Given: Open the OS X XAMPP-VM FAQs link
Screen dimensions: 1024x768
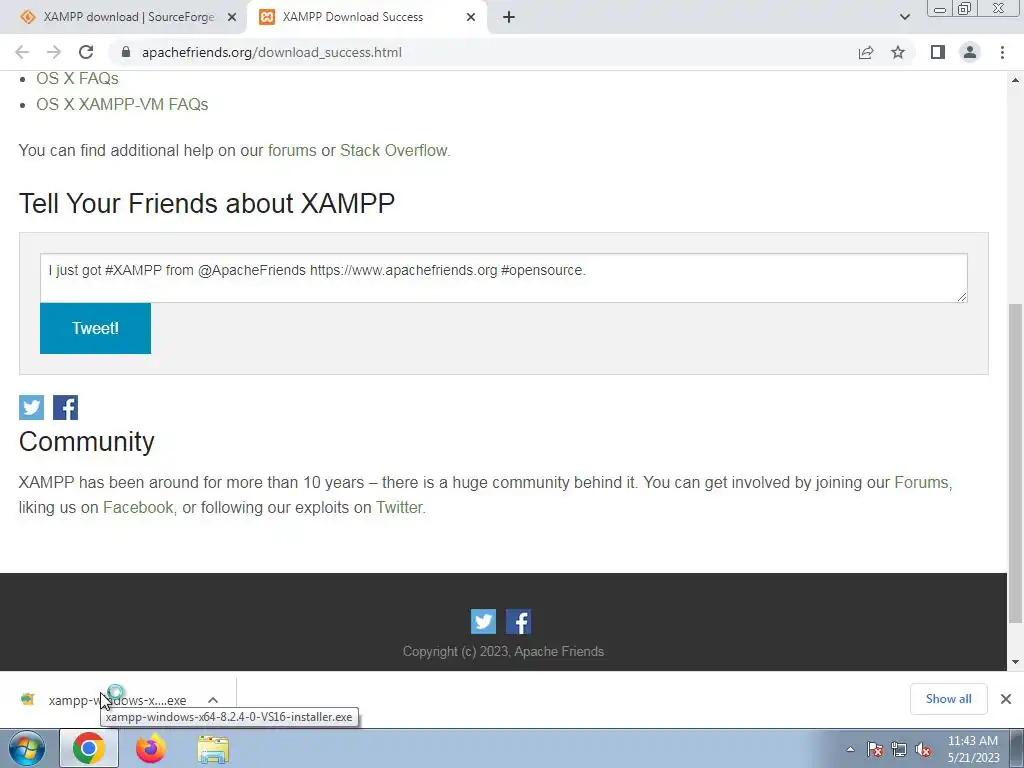Looking at the screenshot, I should click(122, 104).
